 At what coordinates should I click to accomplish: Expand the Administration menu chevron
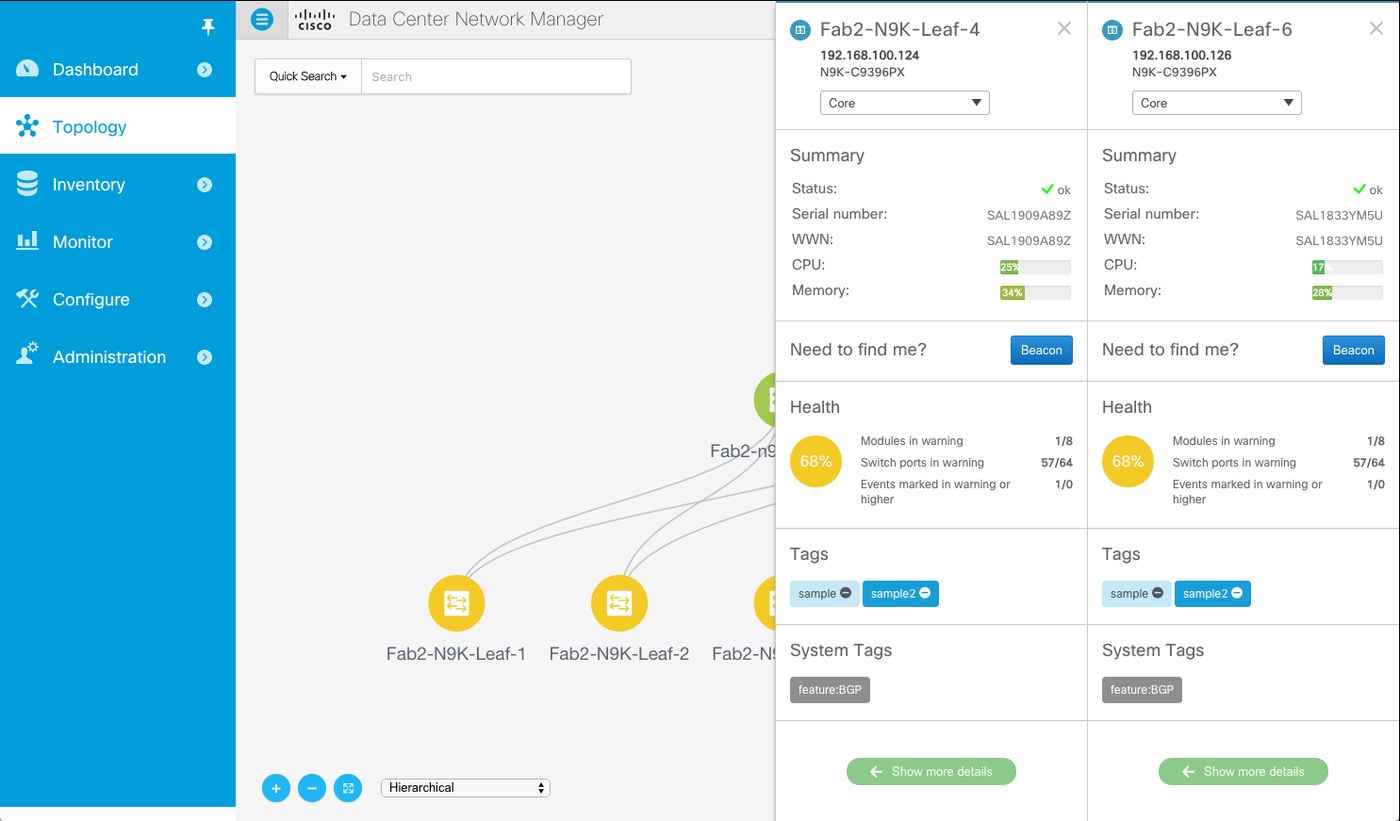point(205,357)
